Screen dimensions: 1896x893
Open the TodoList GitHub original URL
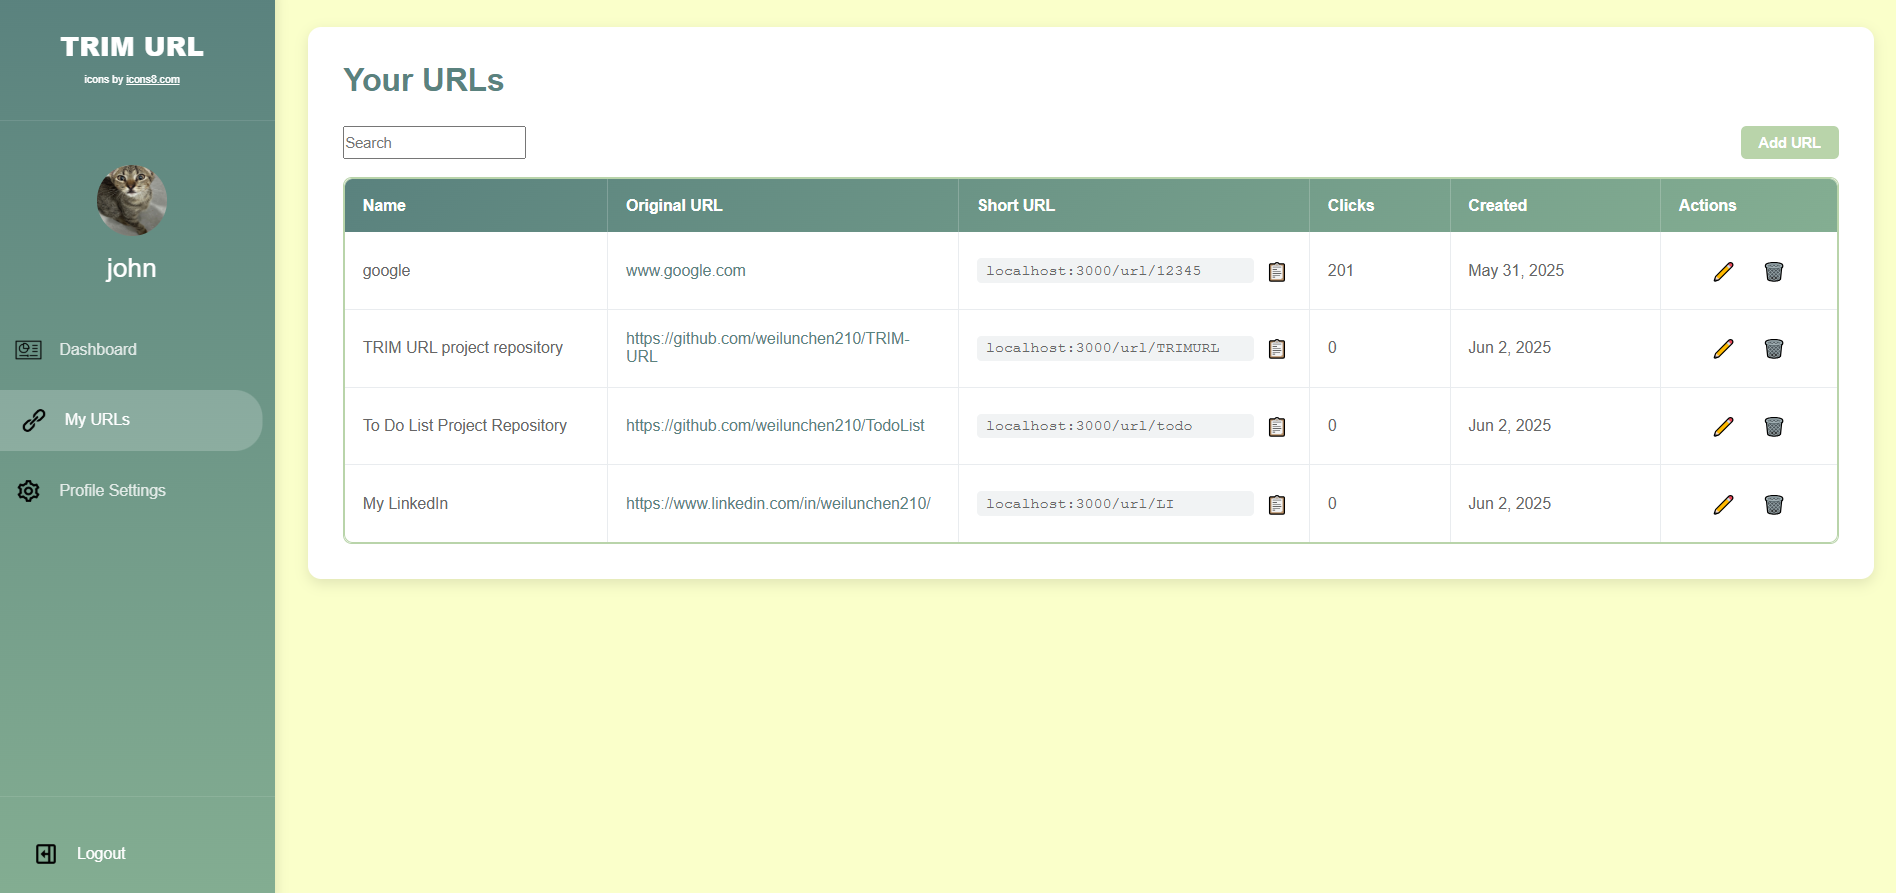tap(775, 426)
